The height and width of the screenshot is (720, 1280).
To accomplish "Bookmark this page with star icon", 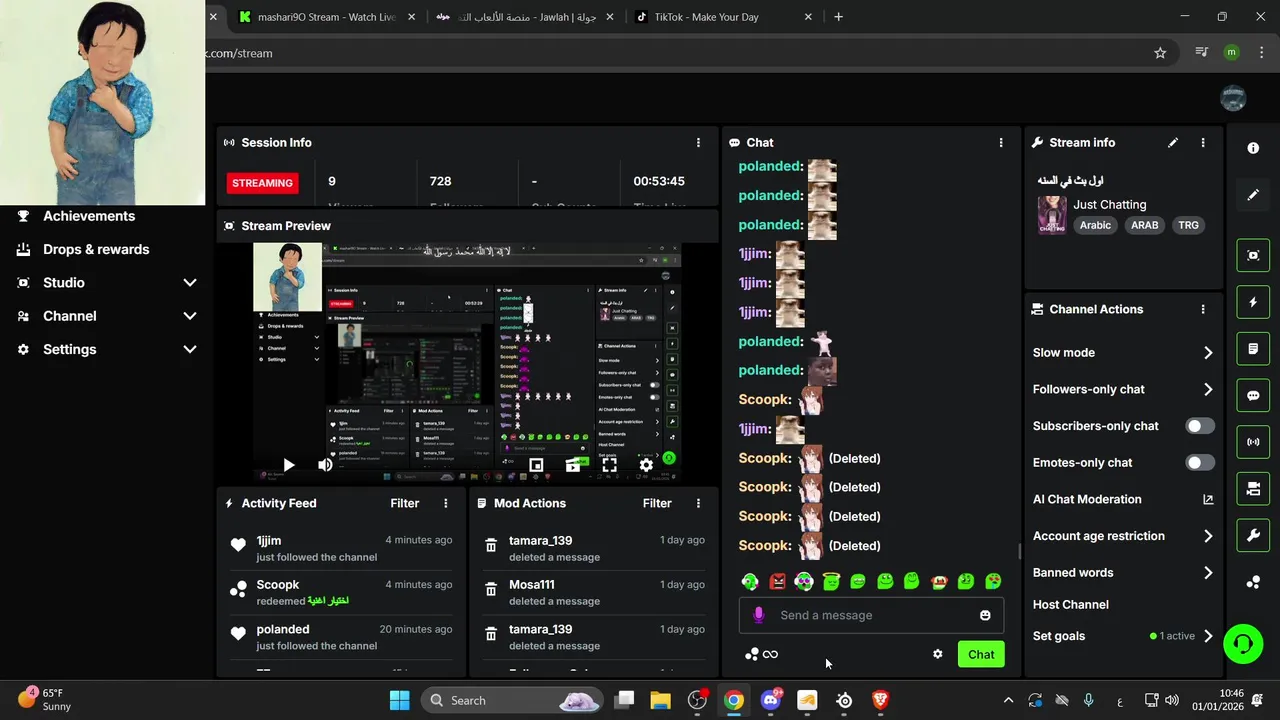I will click(x=1160, y=53).
